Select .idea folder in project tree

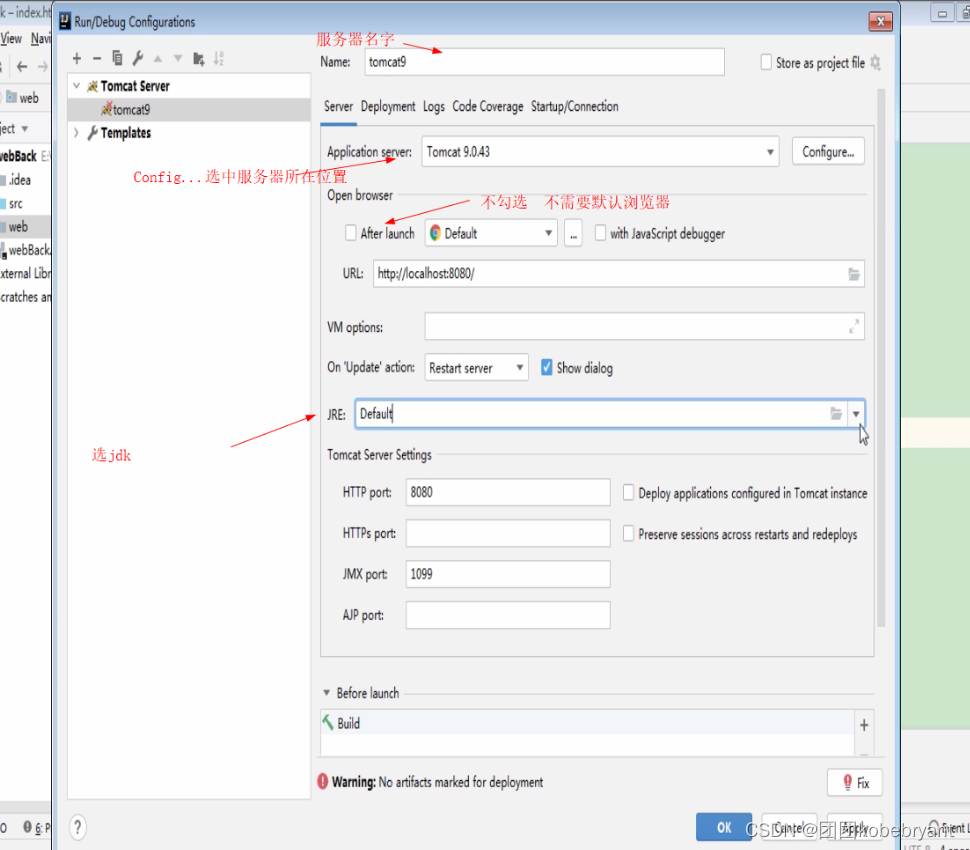click(x=20, y=180)
